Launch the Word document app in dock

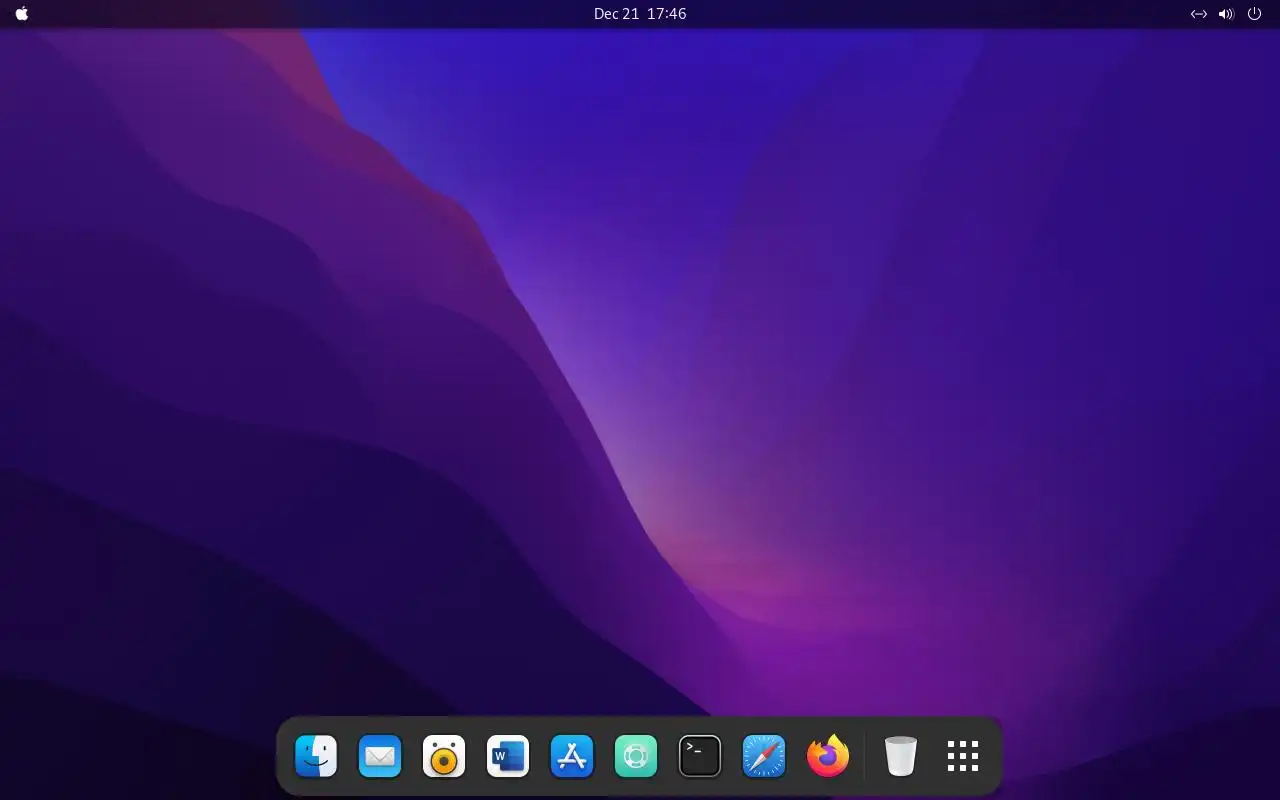click(x=508, y=756)
